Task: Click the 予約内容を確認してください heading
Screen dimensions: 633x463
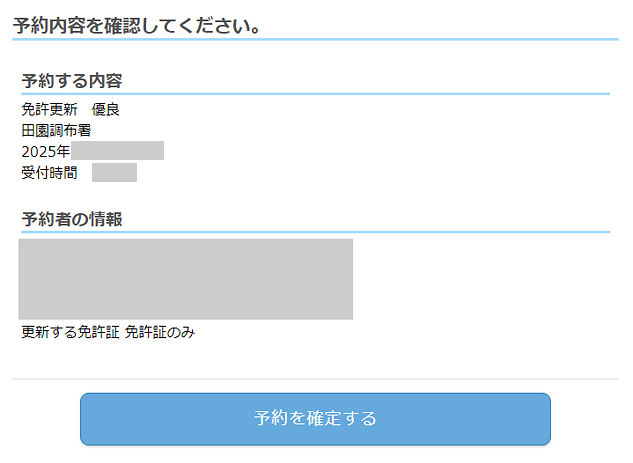Action: [137, 25]
